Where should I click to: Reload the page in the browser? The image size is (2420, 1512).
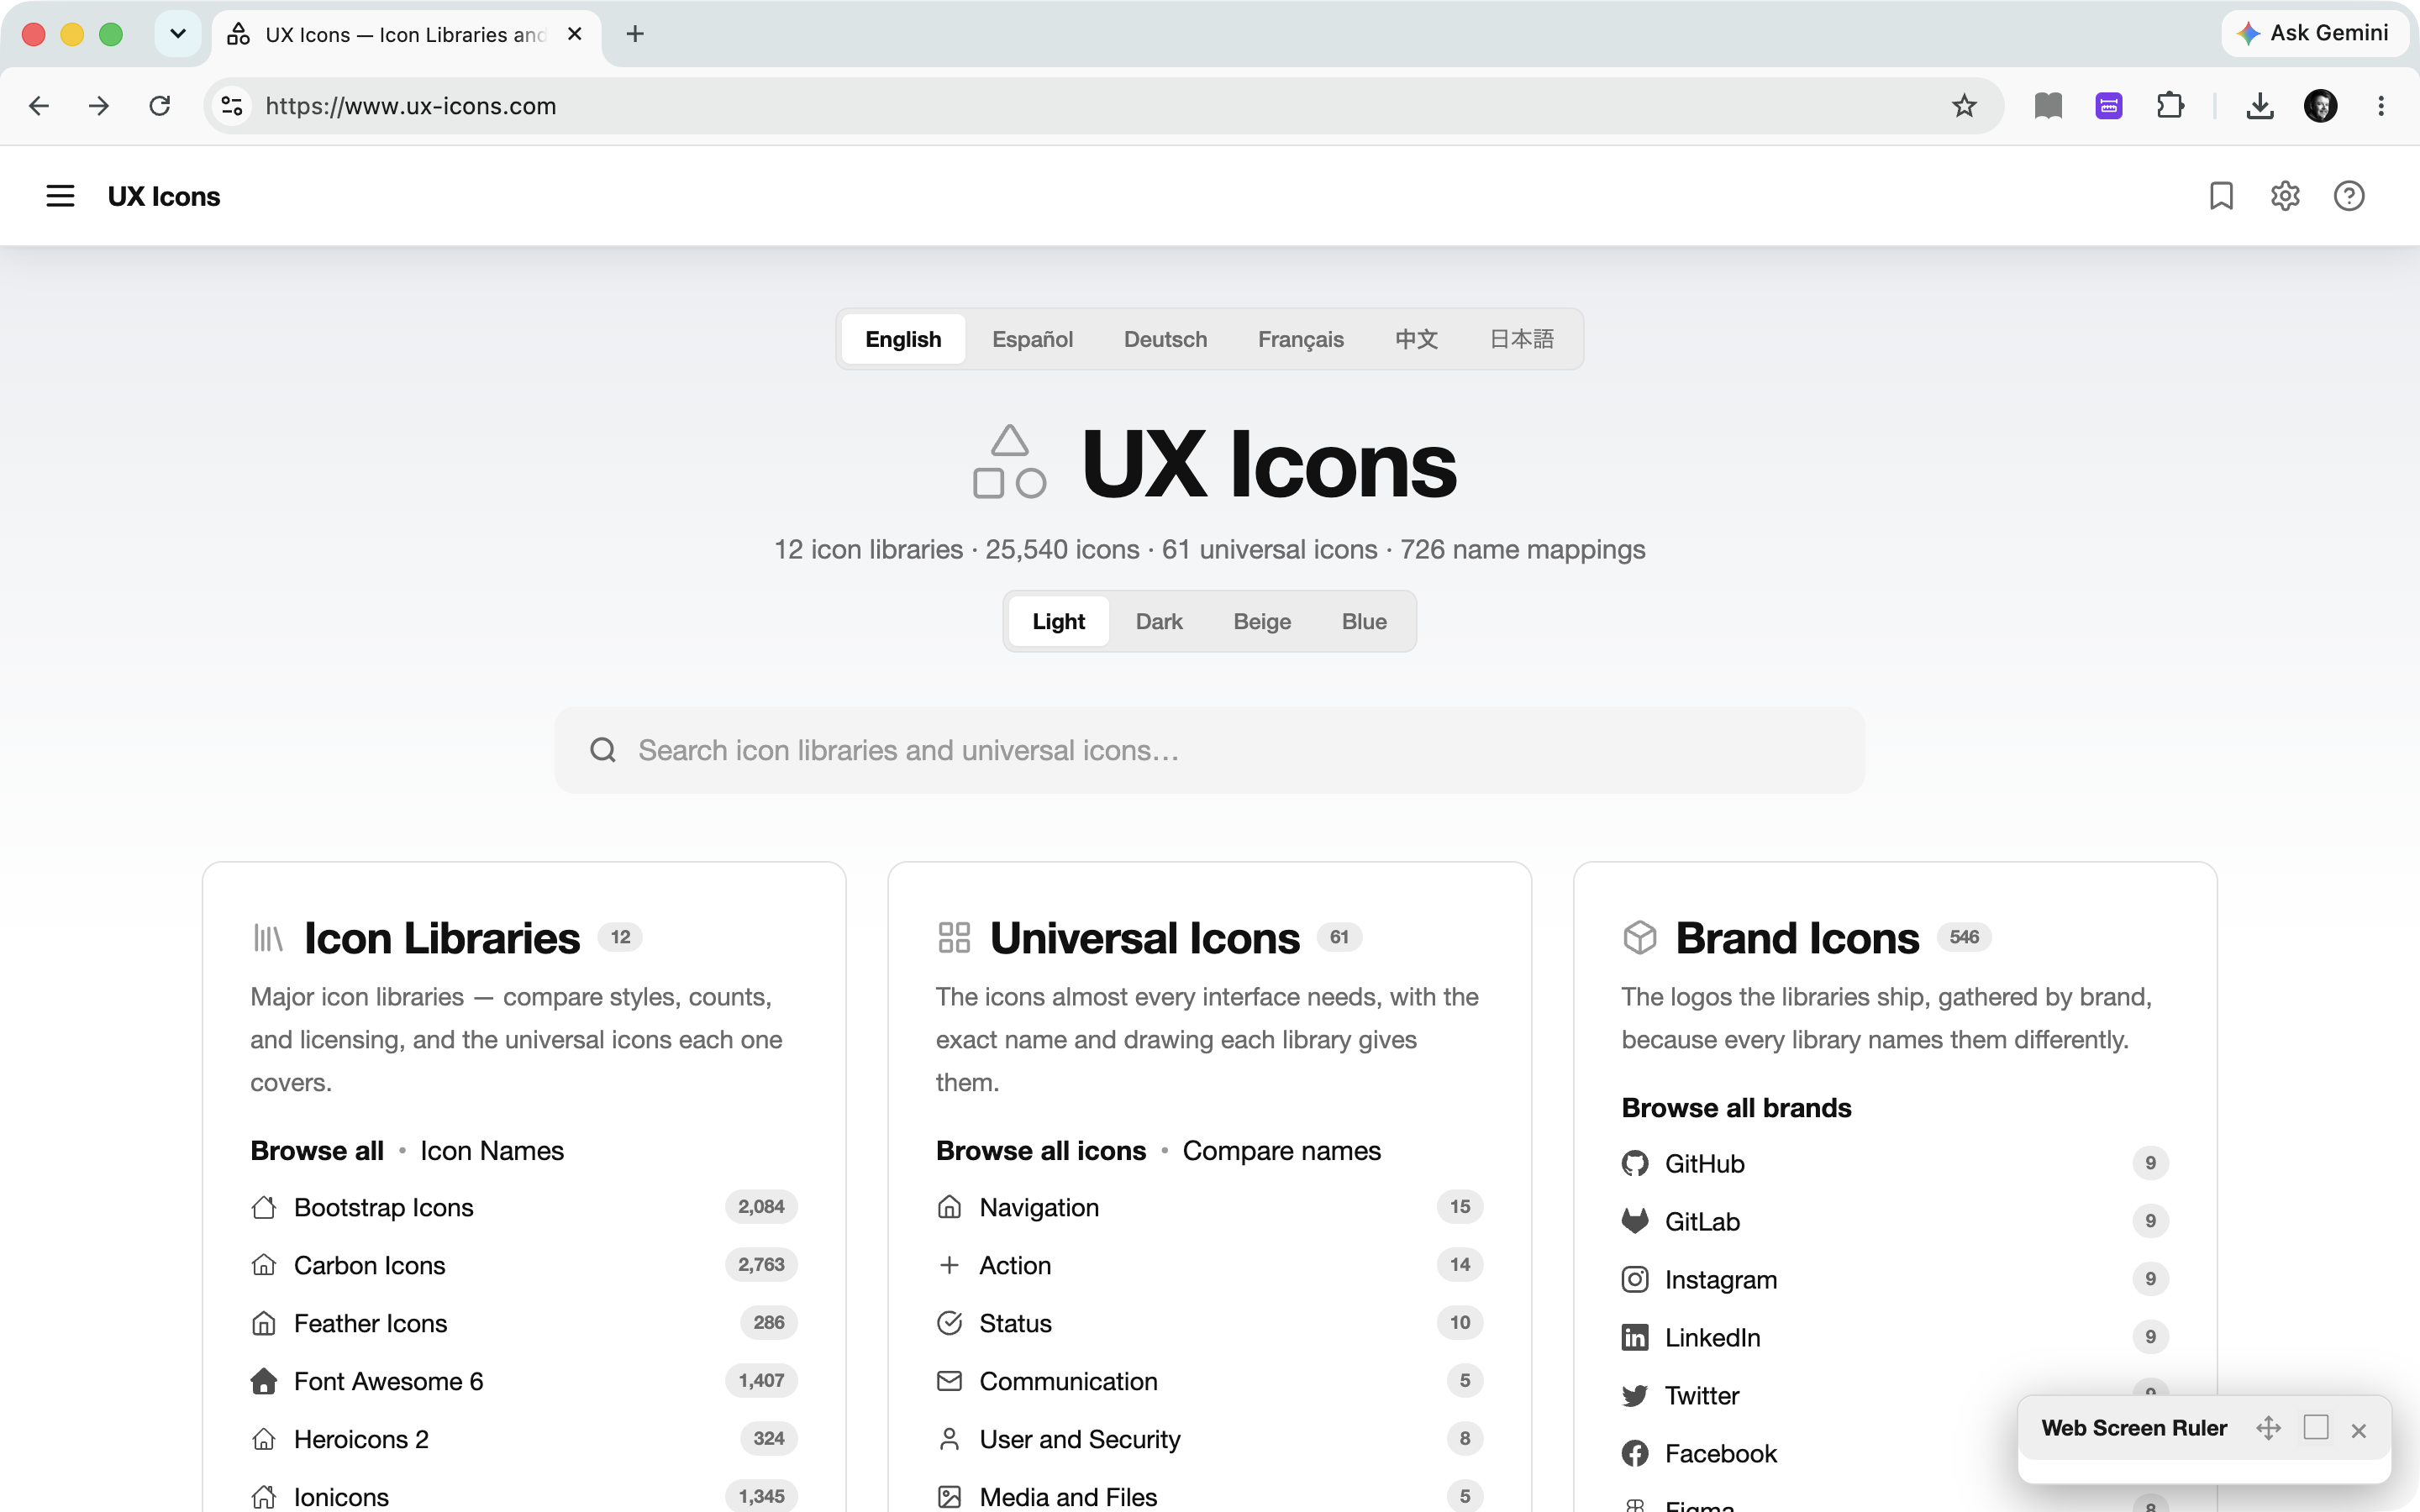(x=160, y=106)
